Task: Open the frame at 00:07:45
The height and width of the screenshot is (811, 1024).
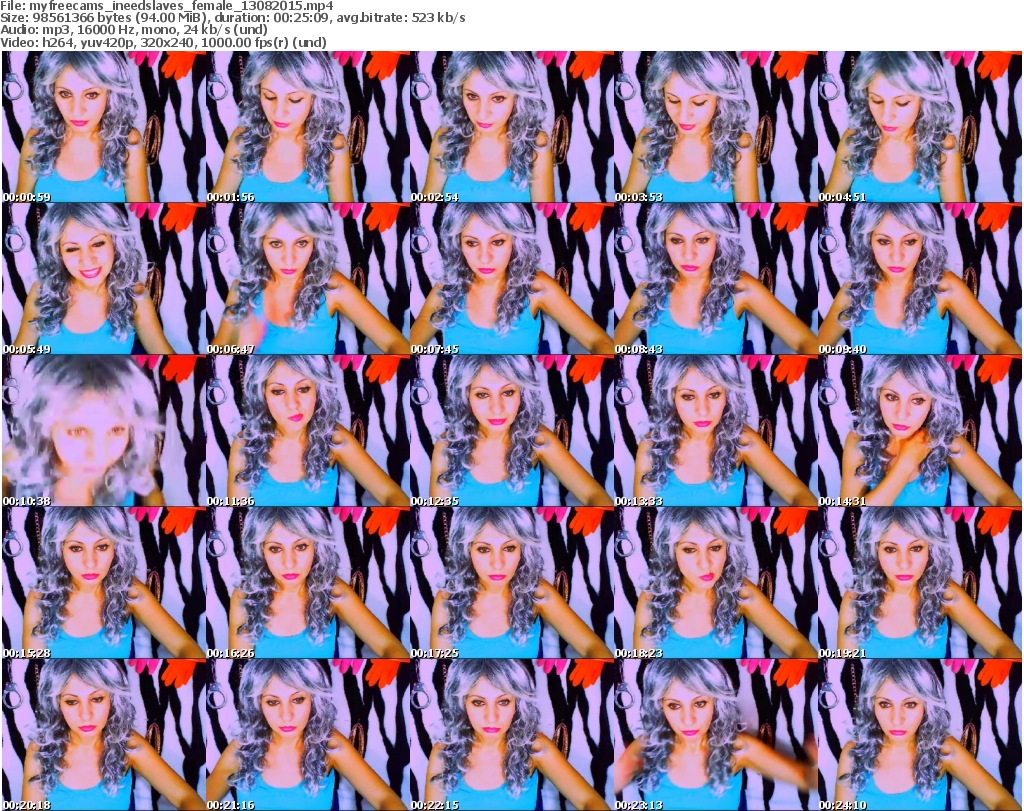Action: 511,279
